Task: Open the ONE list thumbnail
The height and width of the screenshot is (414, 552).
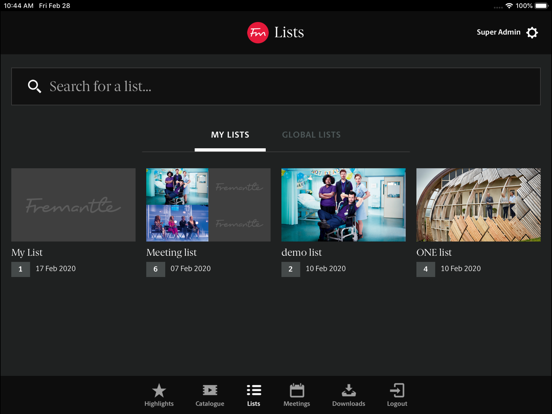Action: coord(478,205)
